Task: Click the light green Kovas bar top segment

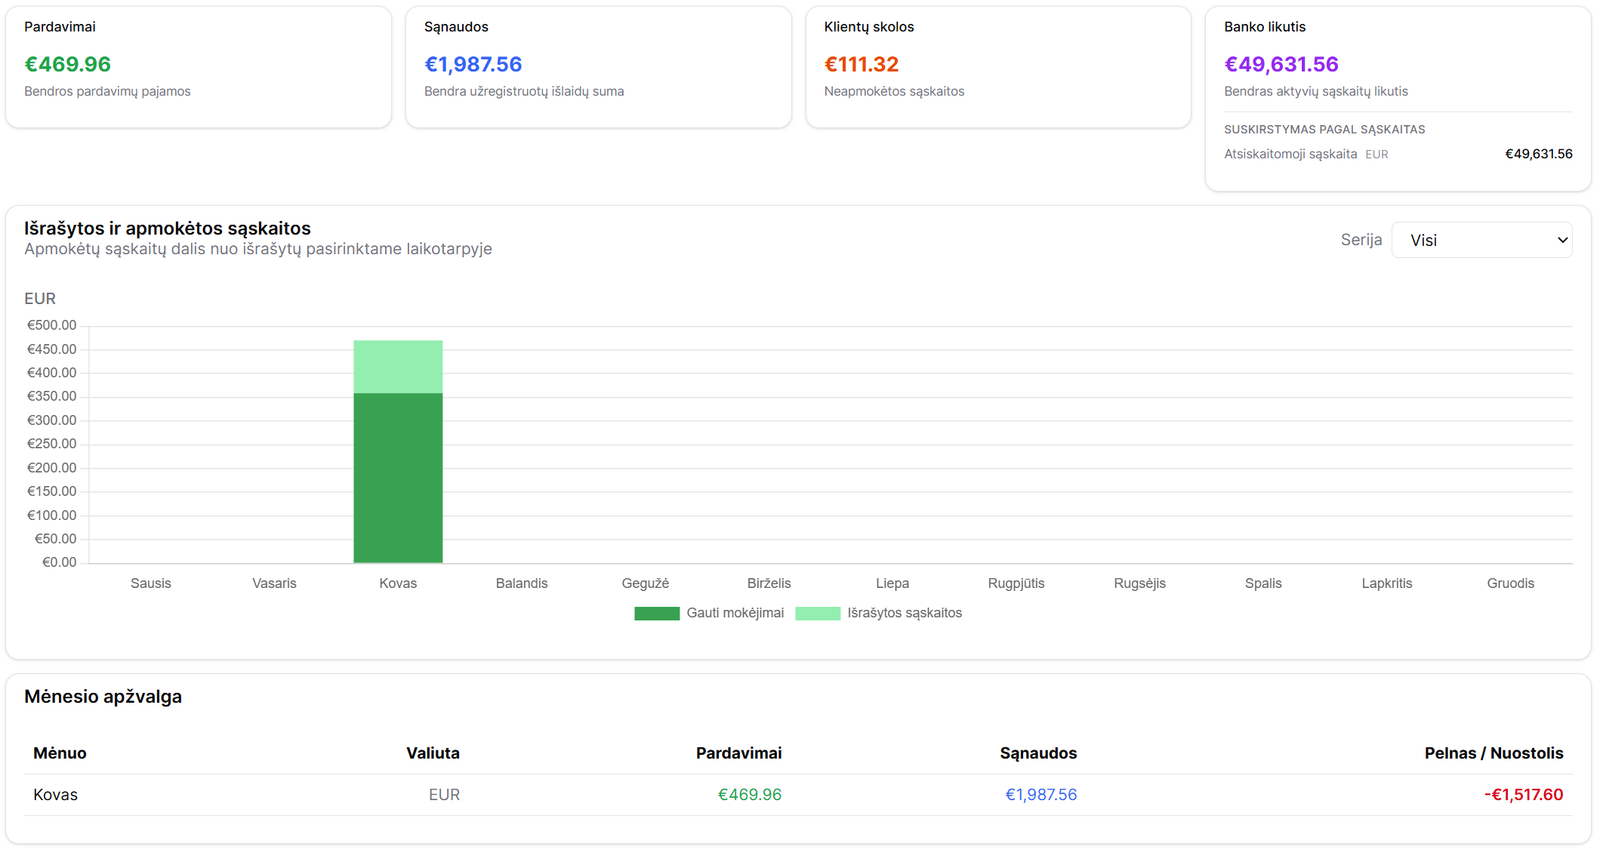Action: [398, 367]
